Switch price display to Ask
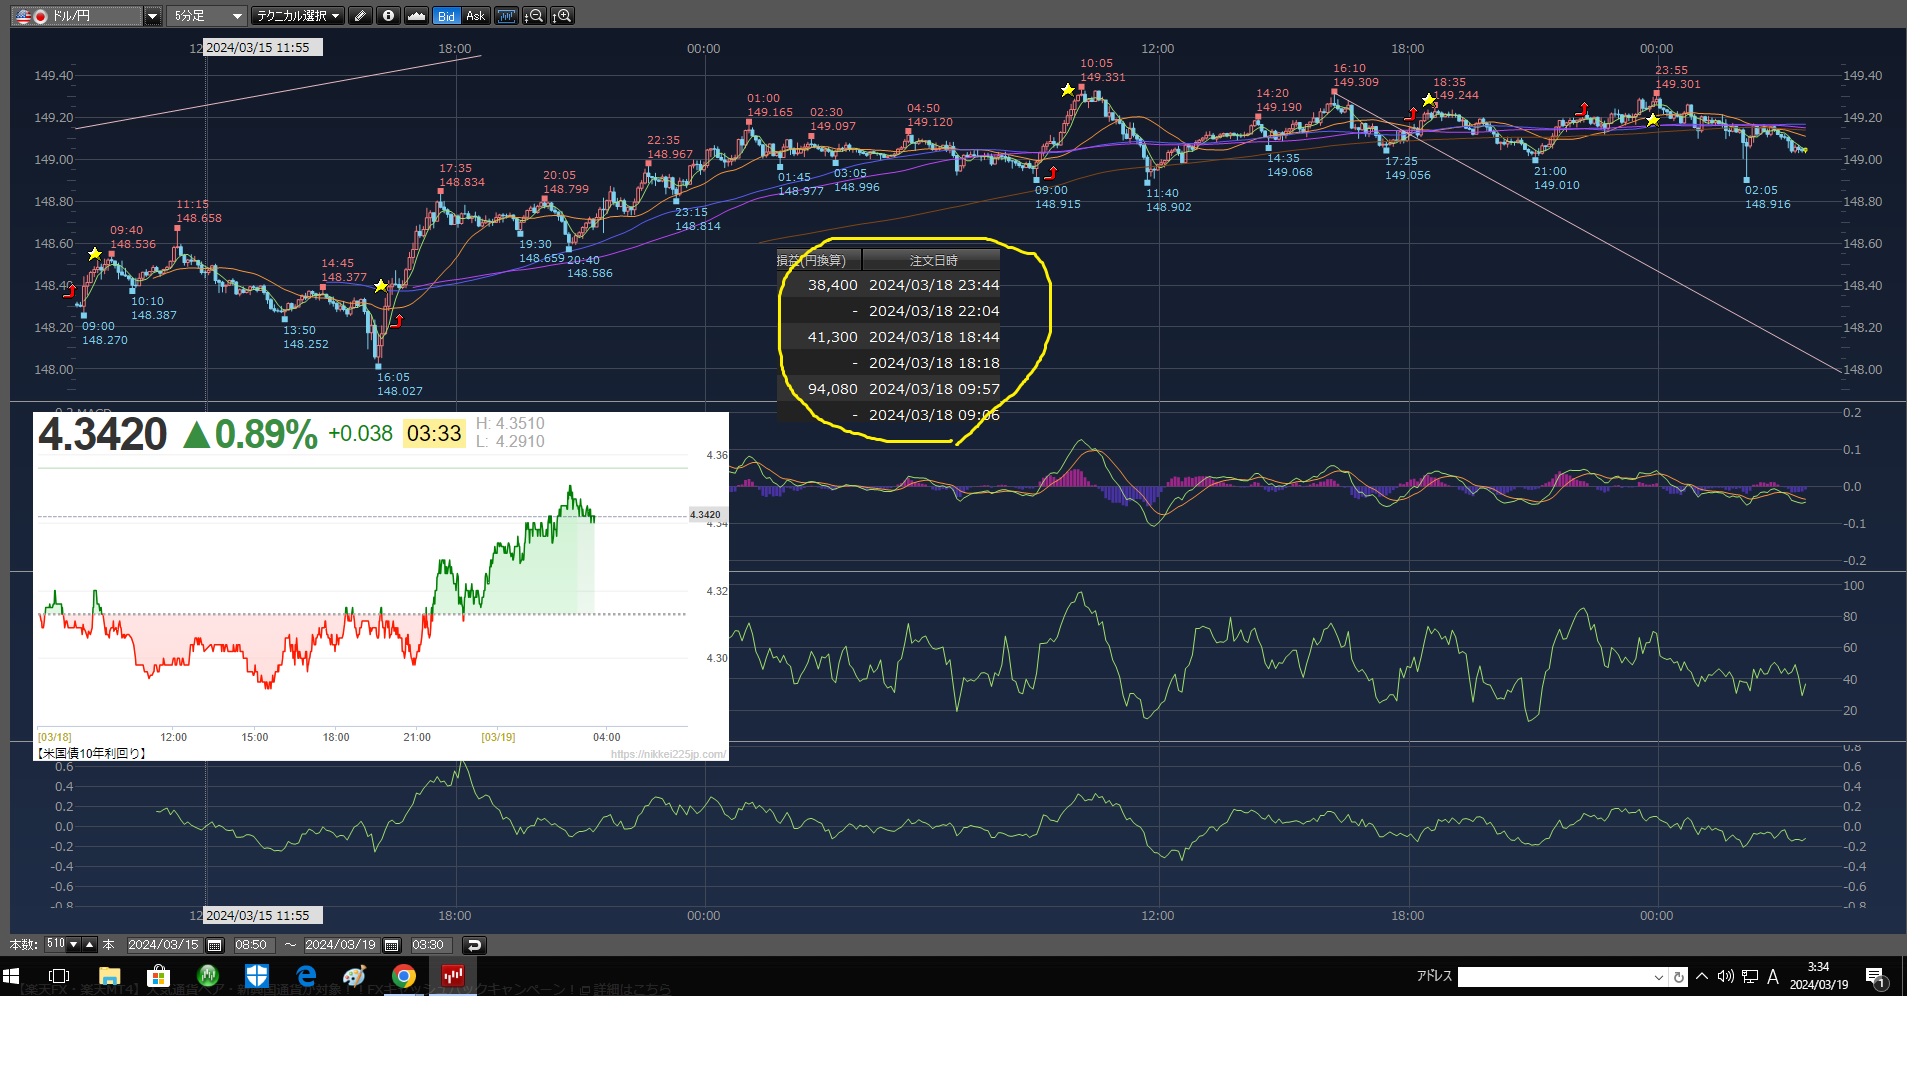Screen dimensions: 1920x1080 coord(475,16)
